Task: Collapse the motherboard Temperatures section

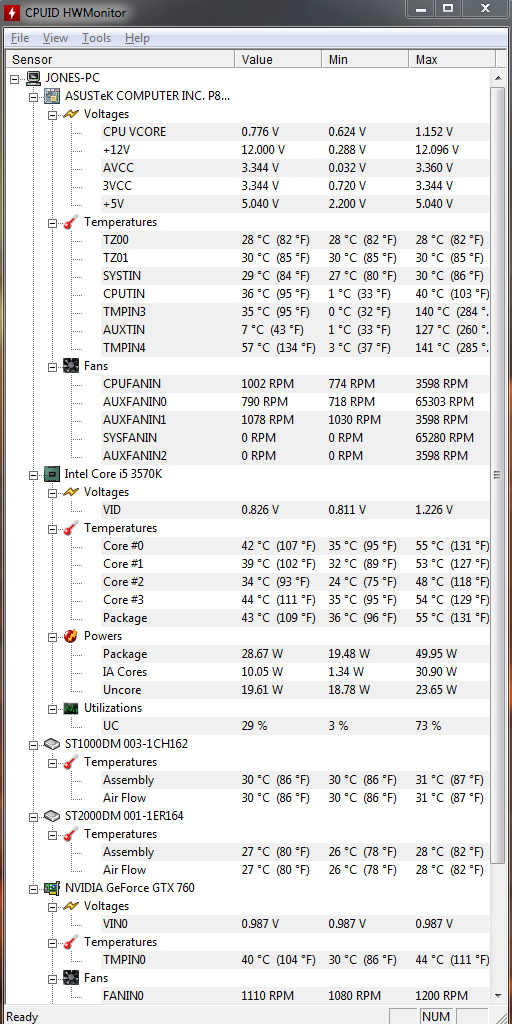Action: click(x=53, y=223)
